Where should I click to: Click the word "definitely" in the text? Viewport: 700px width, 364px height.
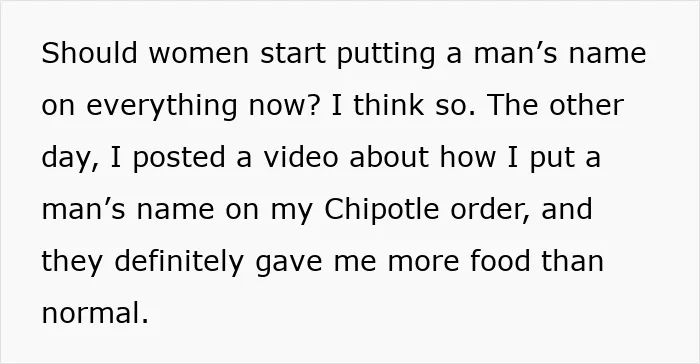click(x=179, y=263)
